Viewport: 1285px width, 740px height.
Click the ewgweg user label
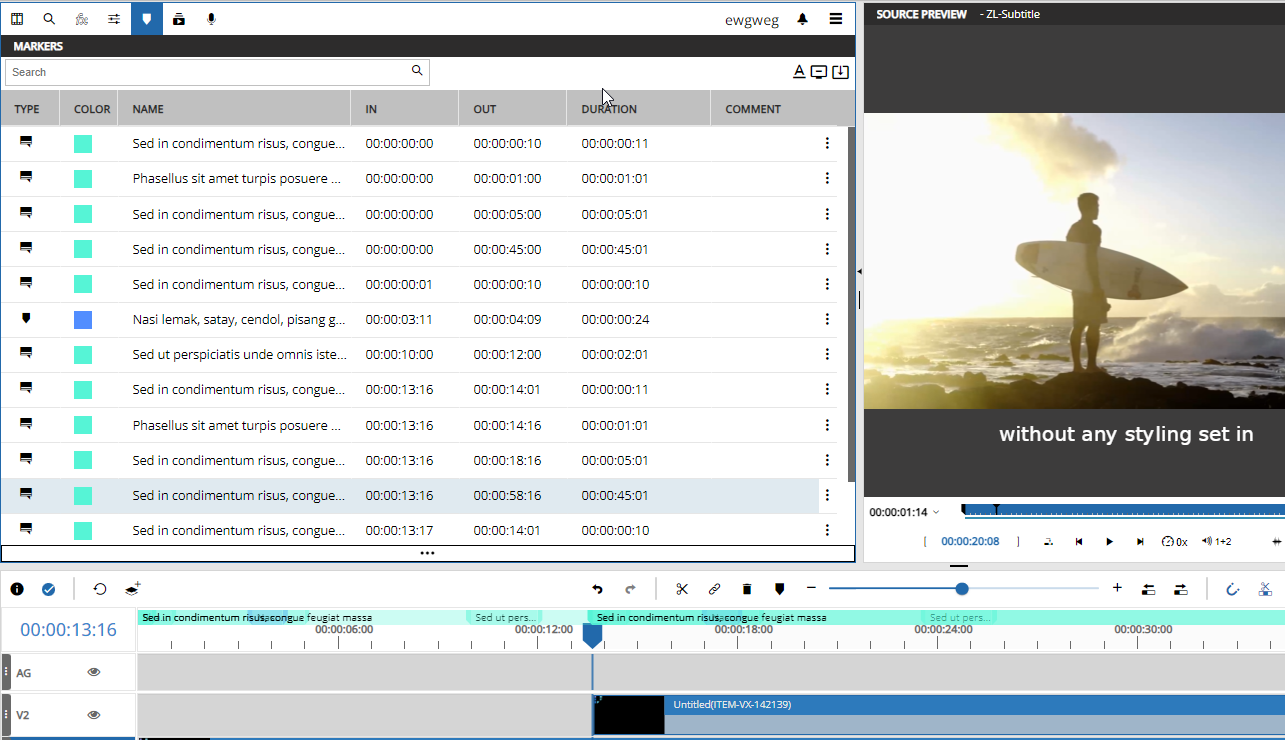[752, 19]
